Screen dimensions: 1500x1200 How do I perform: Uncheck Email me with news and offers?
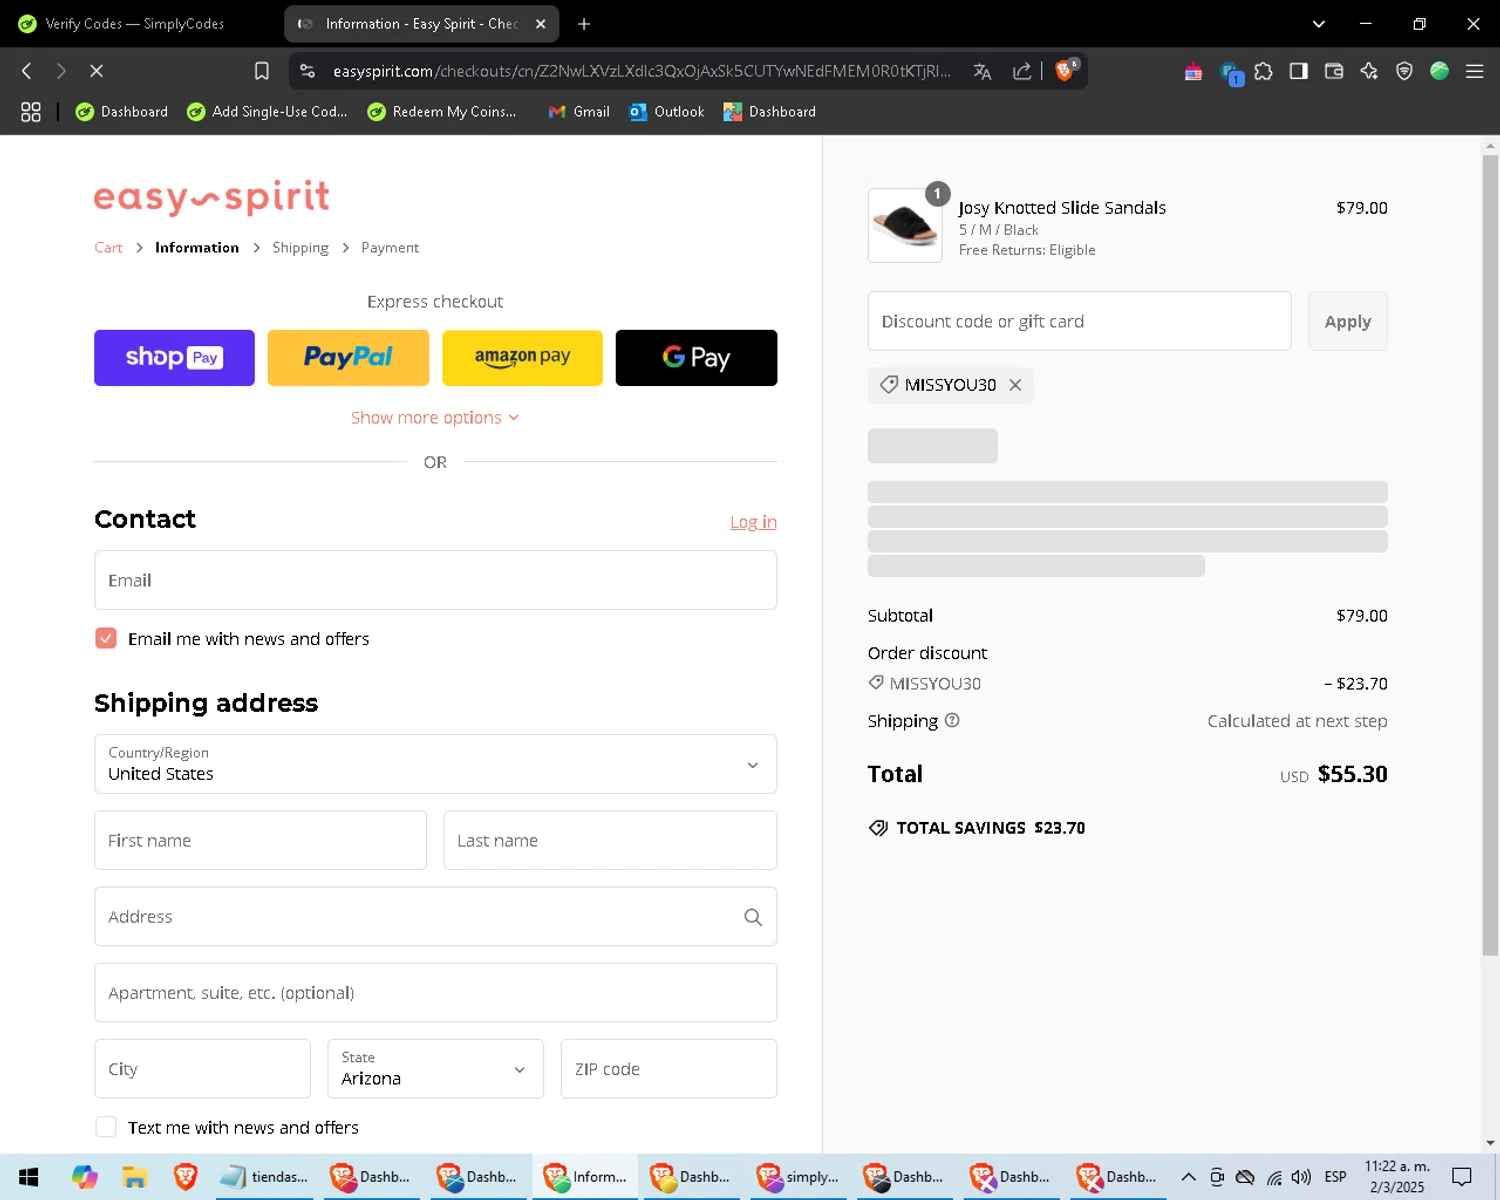(106, 638)
